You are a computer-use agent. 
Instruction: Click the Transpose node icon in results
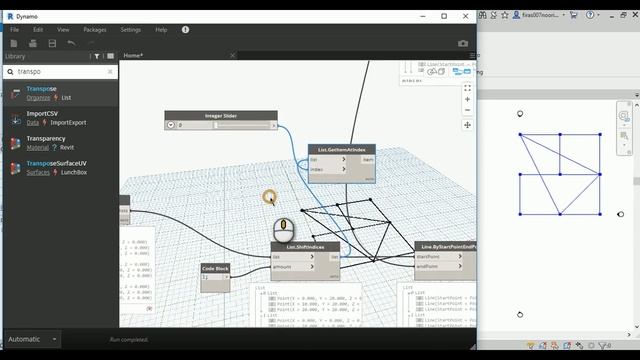(16, 93)
